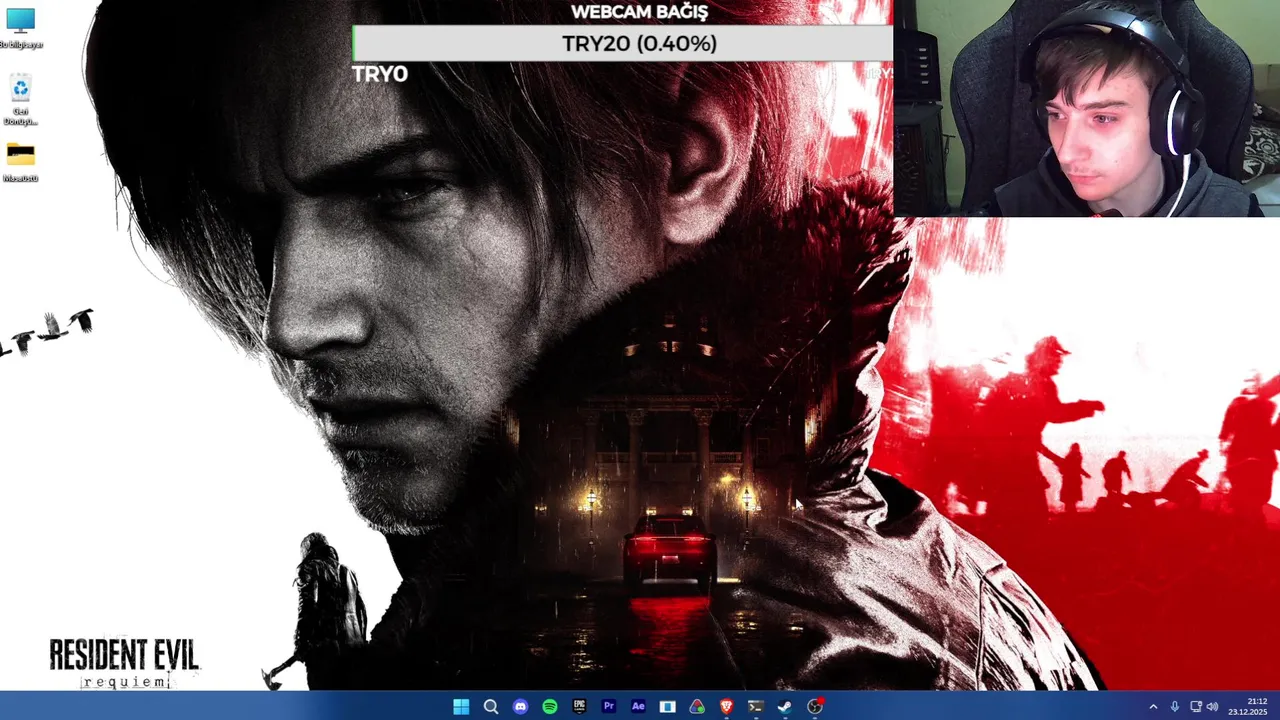Launch Discord from the taskbar

point(520,706)
